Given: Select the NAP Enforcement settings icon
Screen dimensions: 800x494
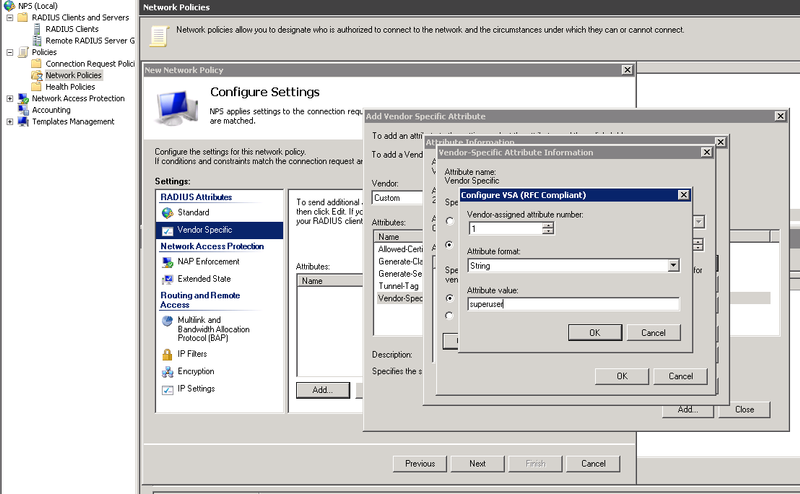Looking at the screenshot, I should coord(167,262).
